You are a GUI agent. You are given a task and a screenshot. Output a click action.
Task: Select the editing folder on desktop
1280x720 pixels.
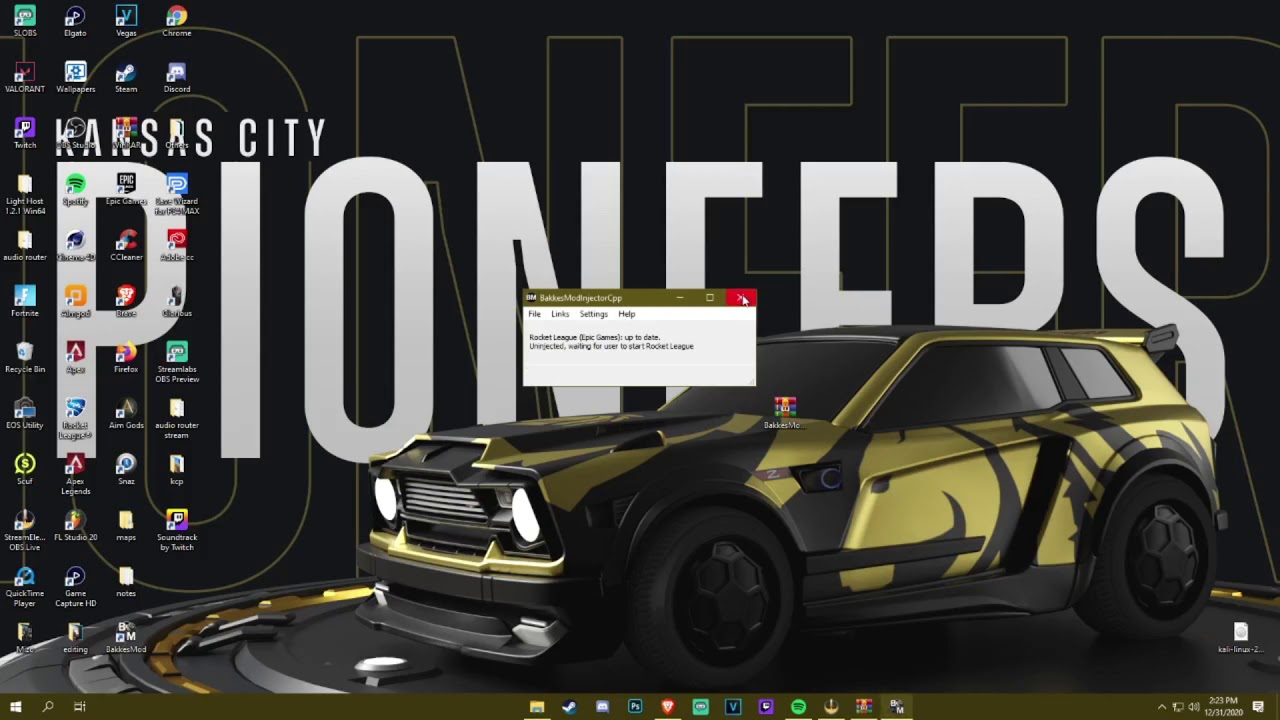(x=75, y=637)
